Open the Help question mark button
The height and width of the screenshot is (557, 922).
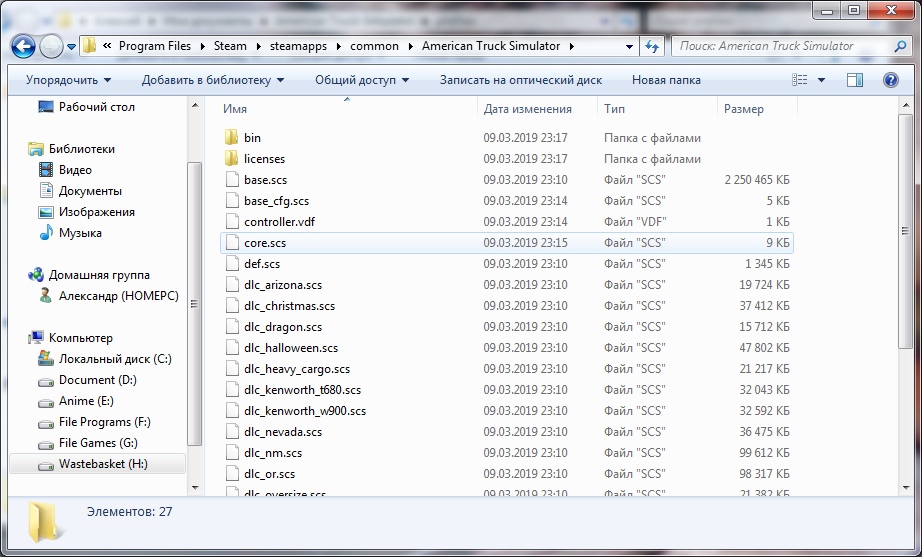[x=890, y=80]
